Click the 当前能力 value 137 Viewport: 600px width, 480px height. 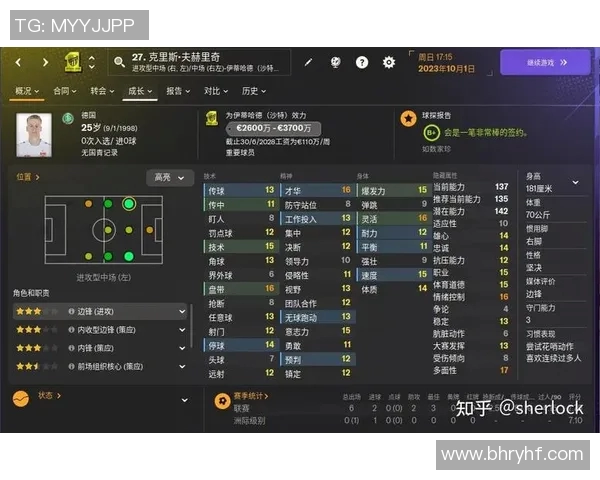(x=501, y=187)
